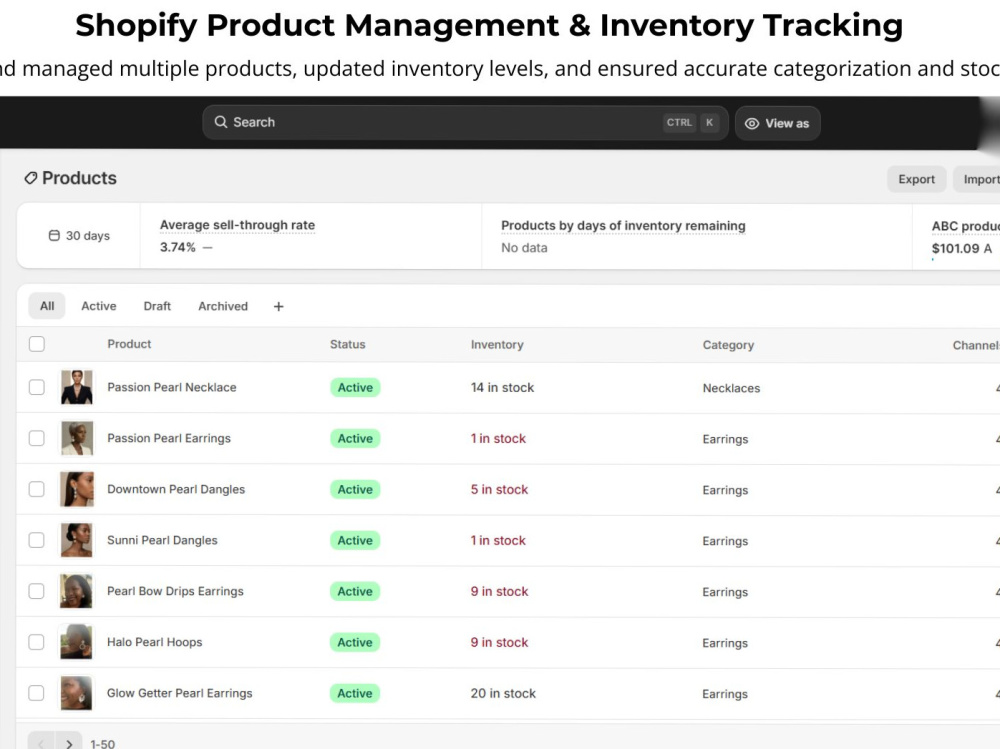Image resolution: width=1000 pixels, height=749 pixels.
Task: Click the Inventory column header
Action: pos(497,345)
